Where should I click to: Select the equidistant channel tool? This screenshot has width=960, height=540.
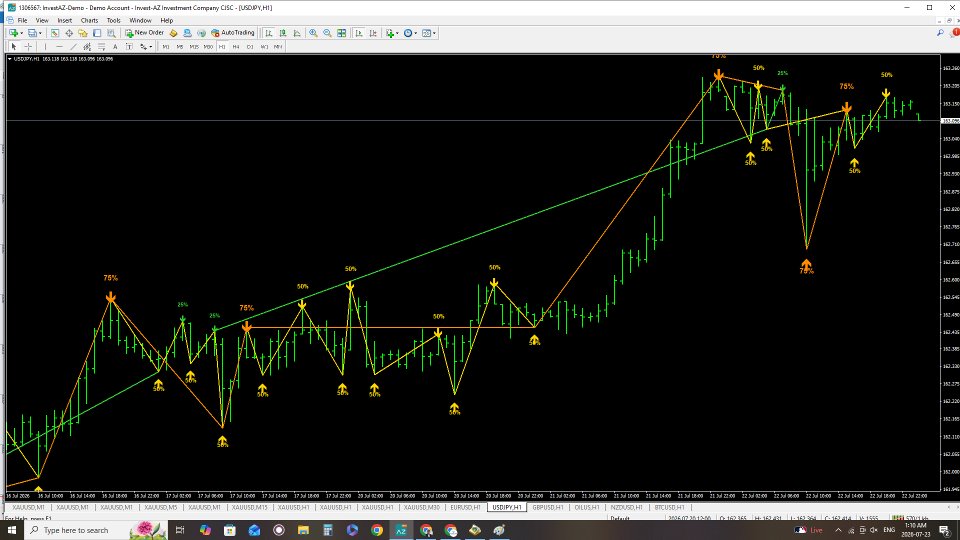[x=87, y=47]
